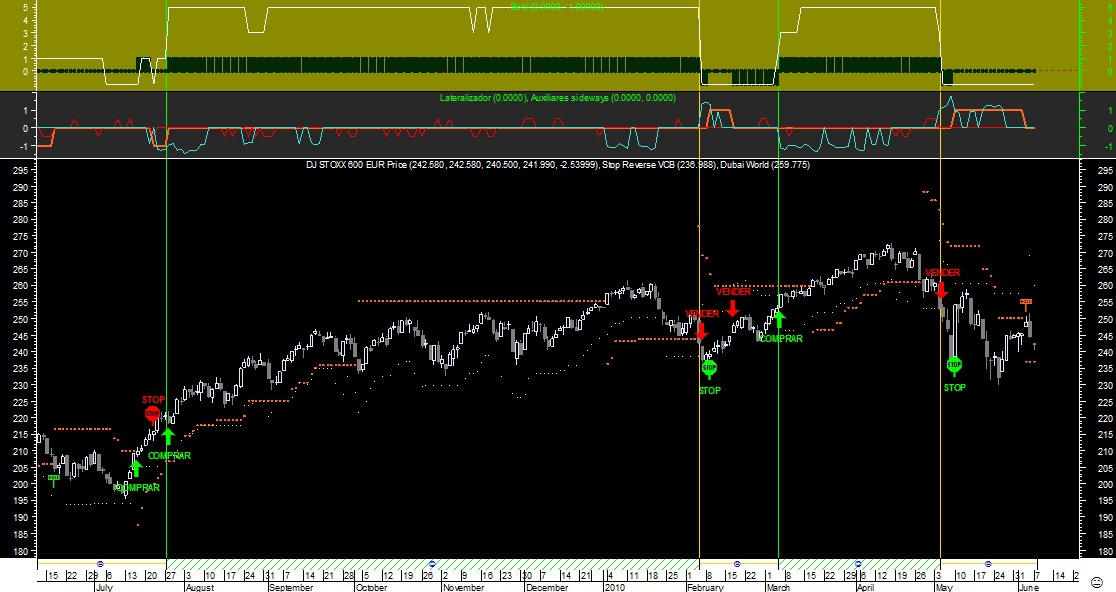Image resolution: width=1116 pixels, height=592 pixels.
Task: Click the December month label on time axis
Action: coord(547,588)
